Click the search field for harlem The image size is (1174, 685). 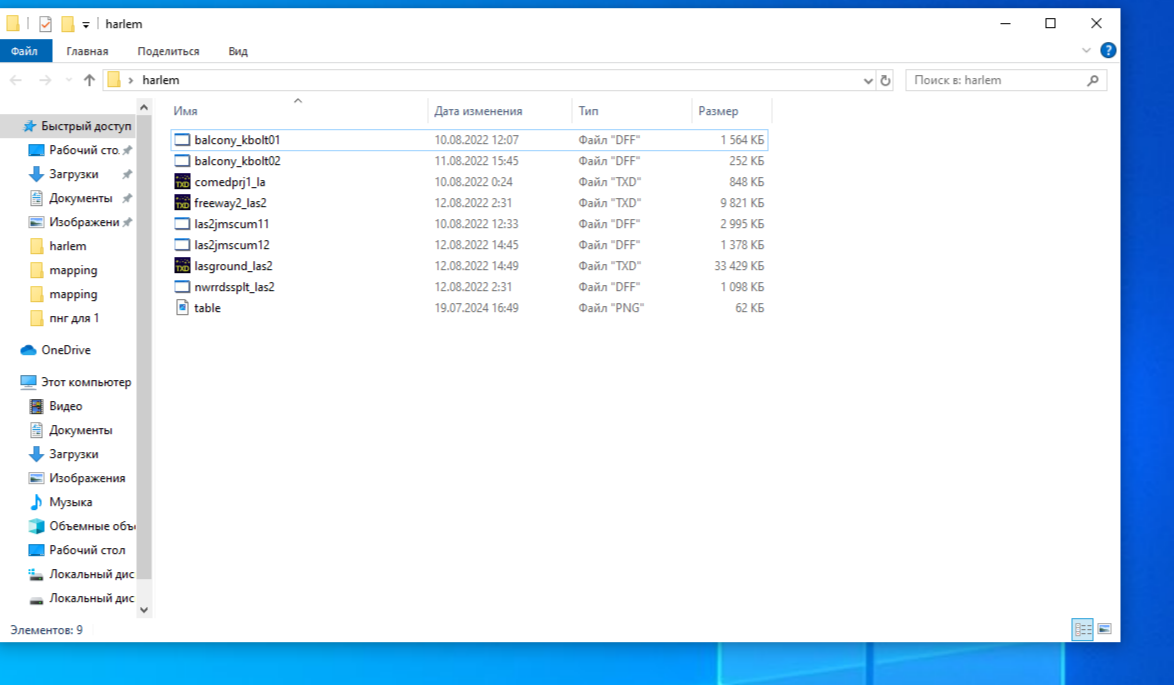click(x=995, y=80)
